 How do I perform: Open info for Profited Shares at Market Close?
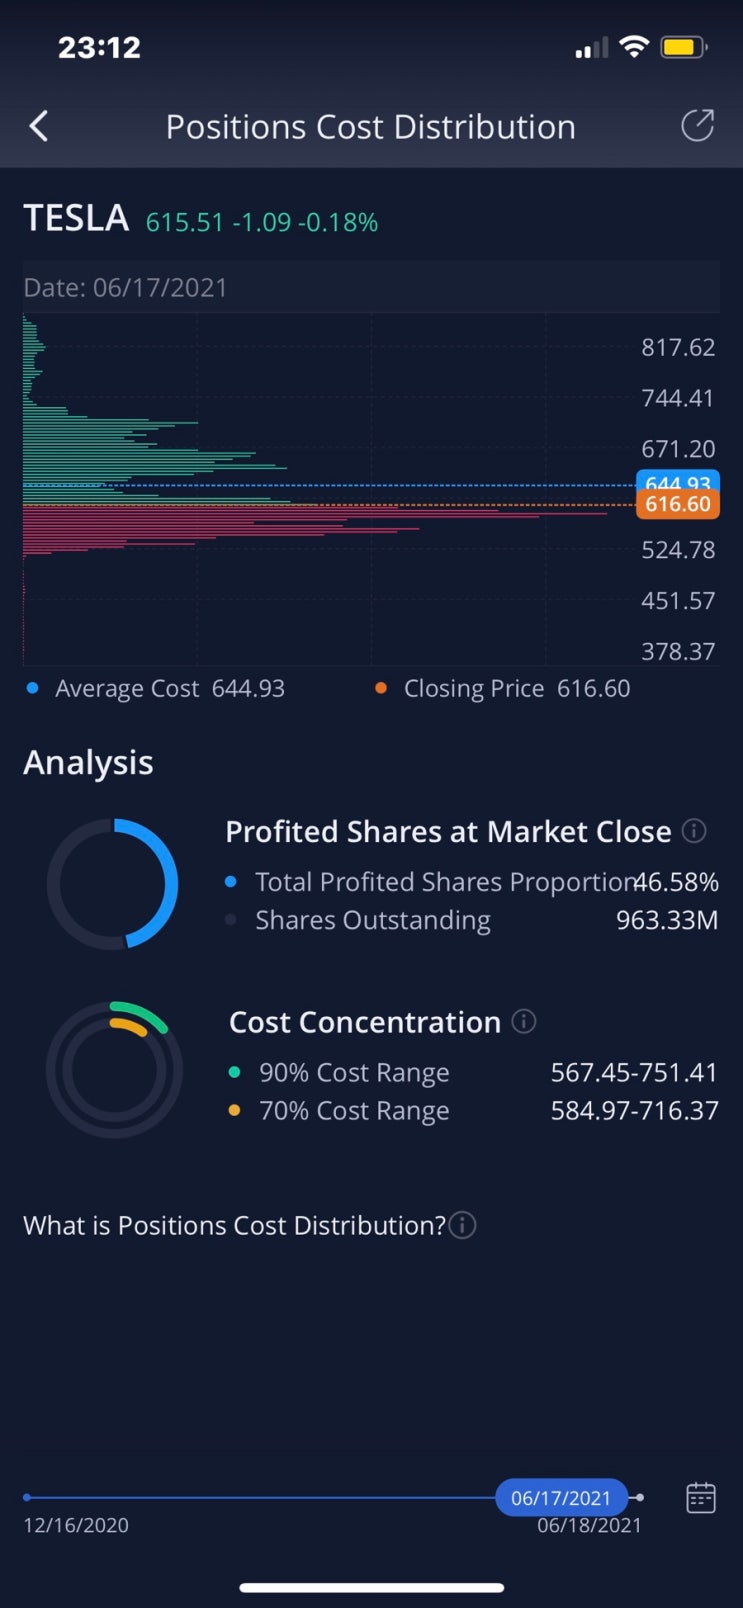[694, 831]
